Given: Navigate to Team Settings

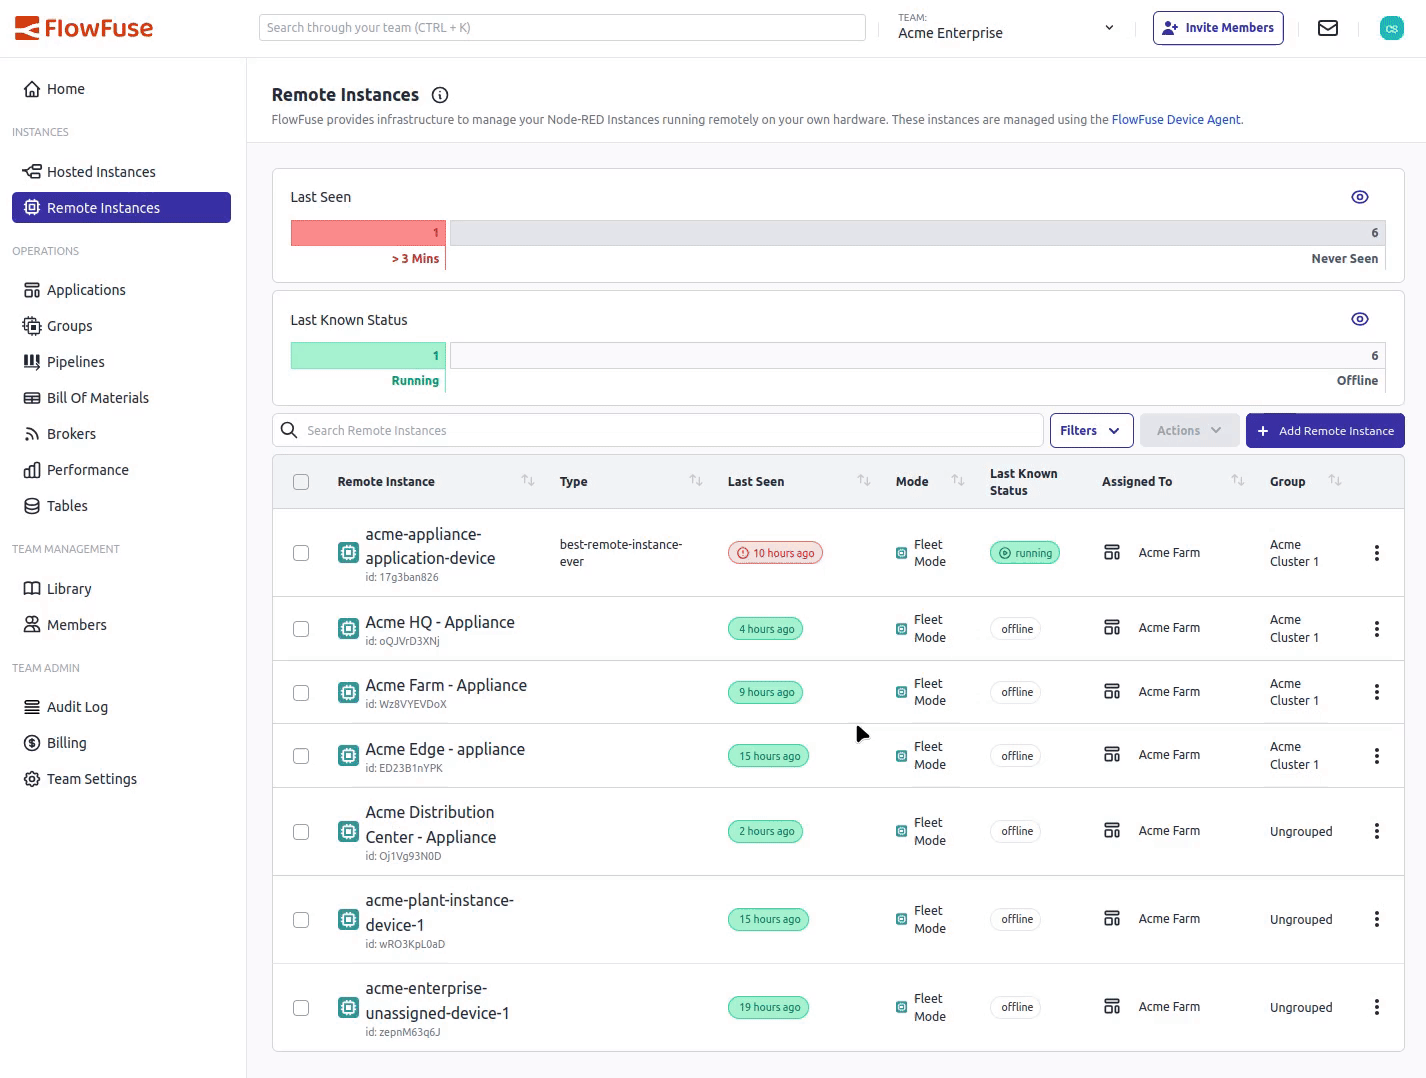Looking at the screenshot, I should [x=91, y=778].
